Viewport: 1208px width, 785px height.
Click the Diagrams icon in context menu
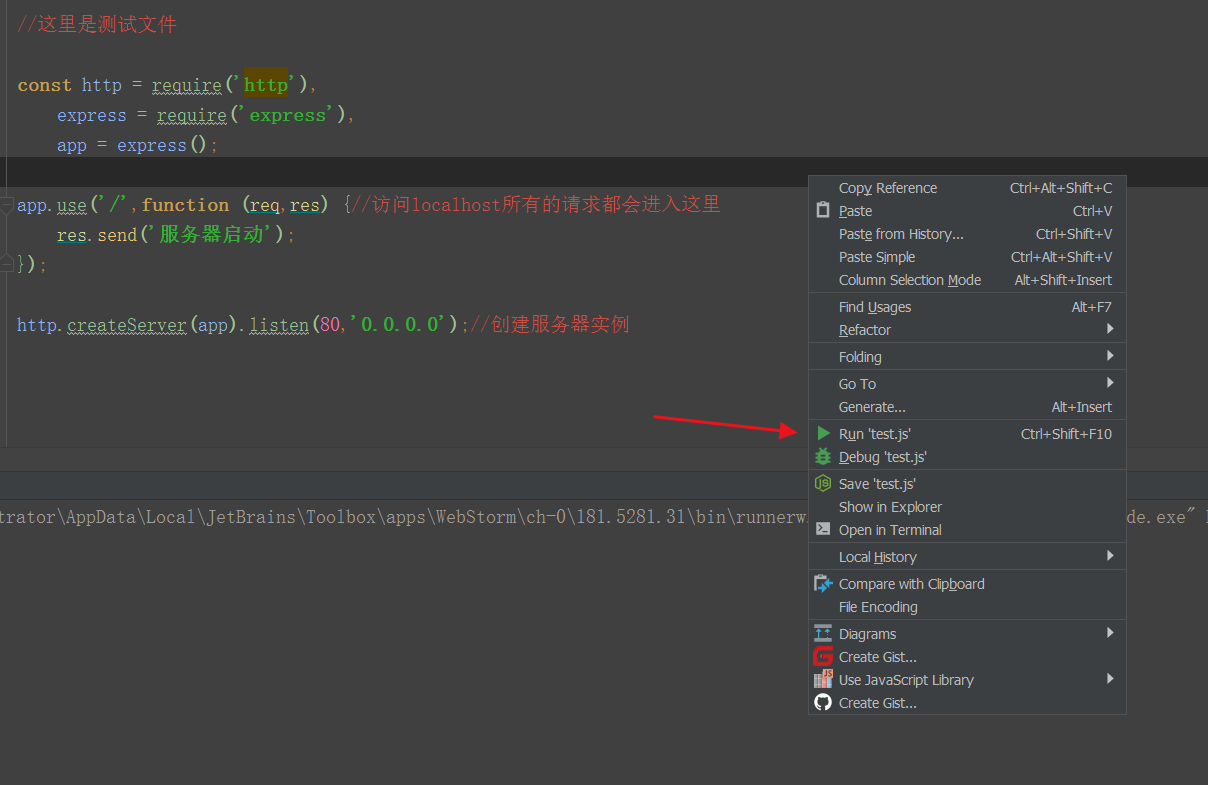823,634
